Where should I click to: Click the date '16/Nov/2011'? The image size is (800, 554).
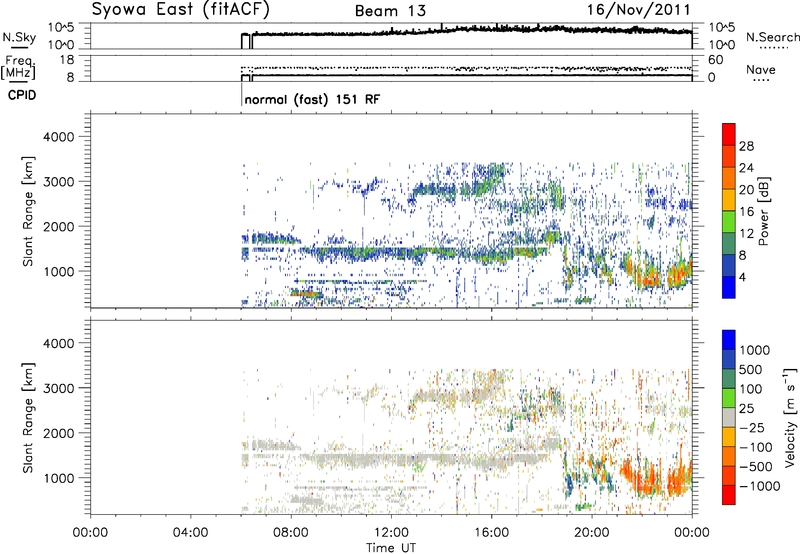point(638,10)
